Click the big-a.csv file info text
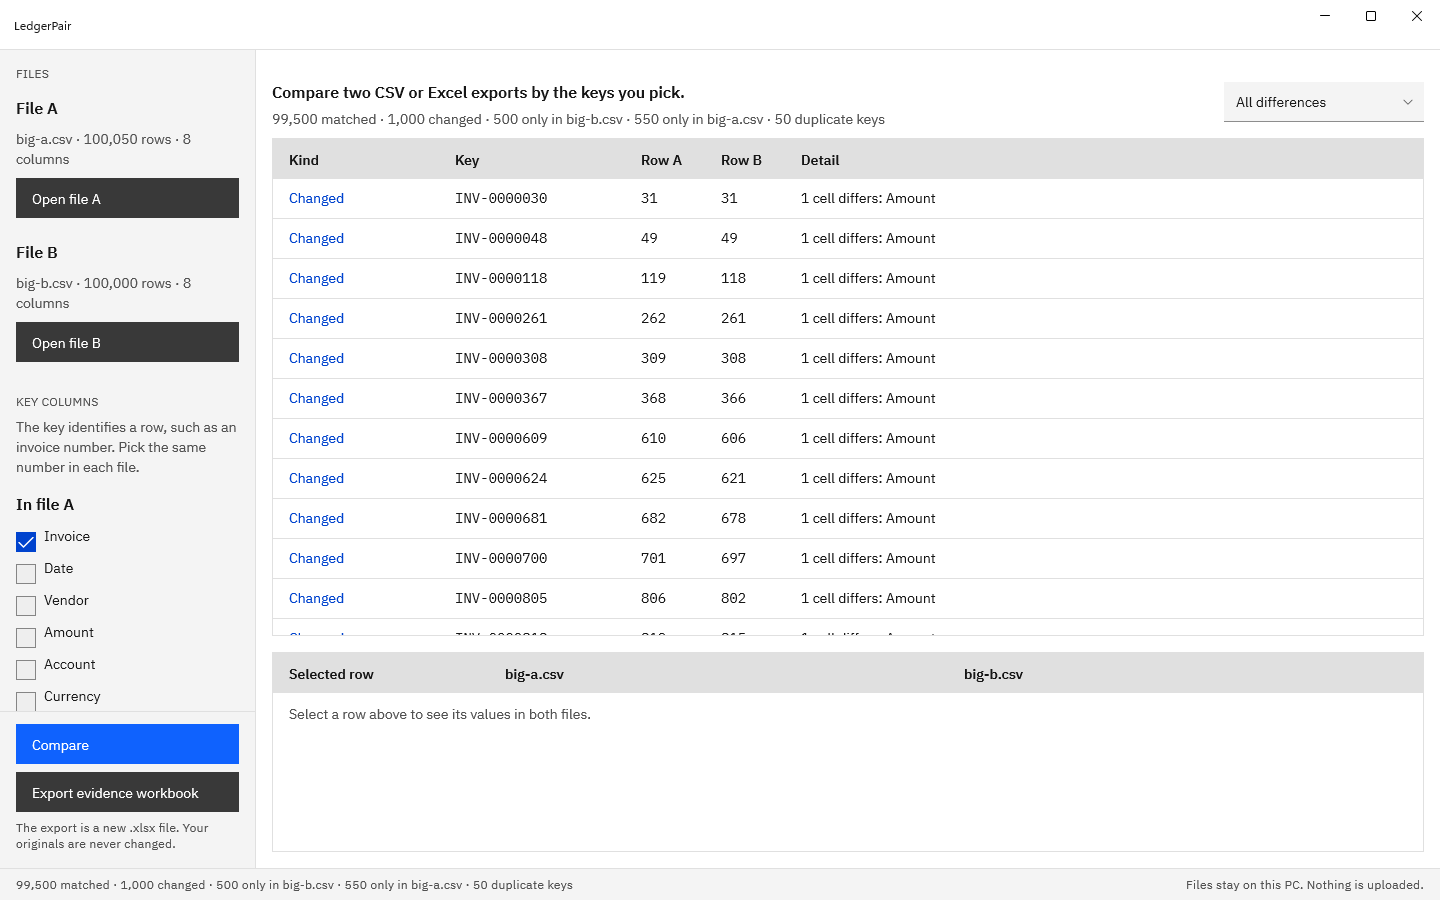The width and height of the screenshot is (1440, 900). tap(103, 149)
